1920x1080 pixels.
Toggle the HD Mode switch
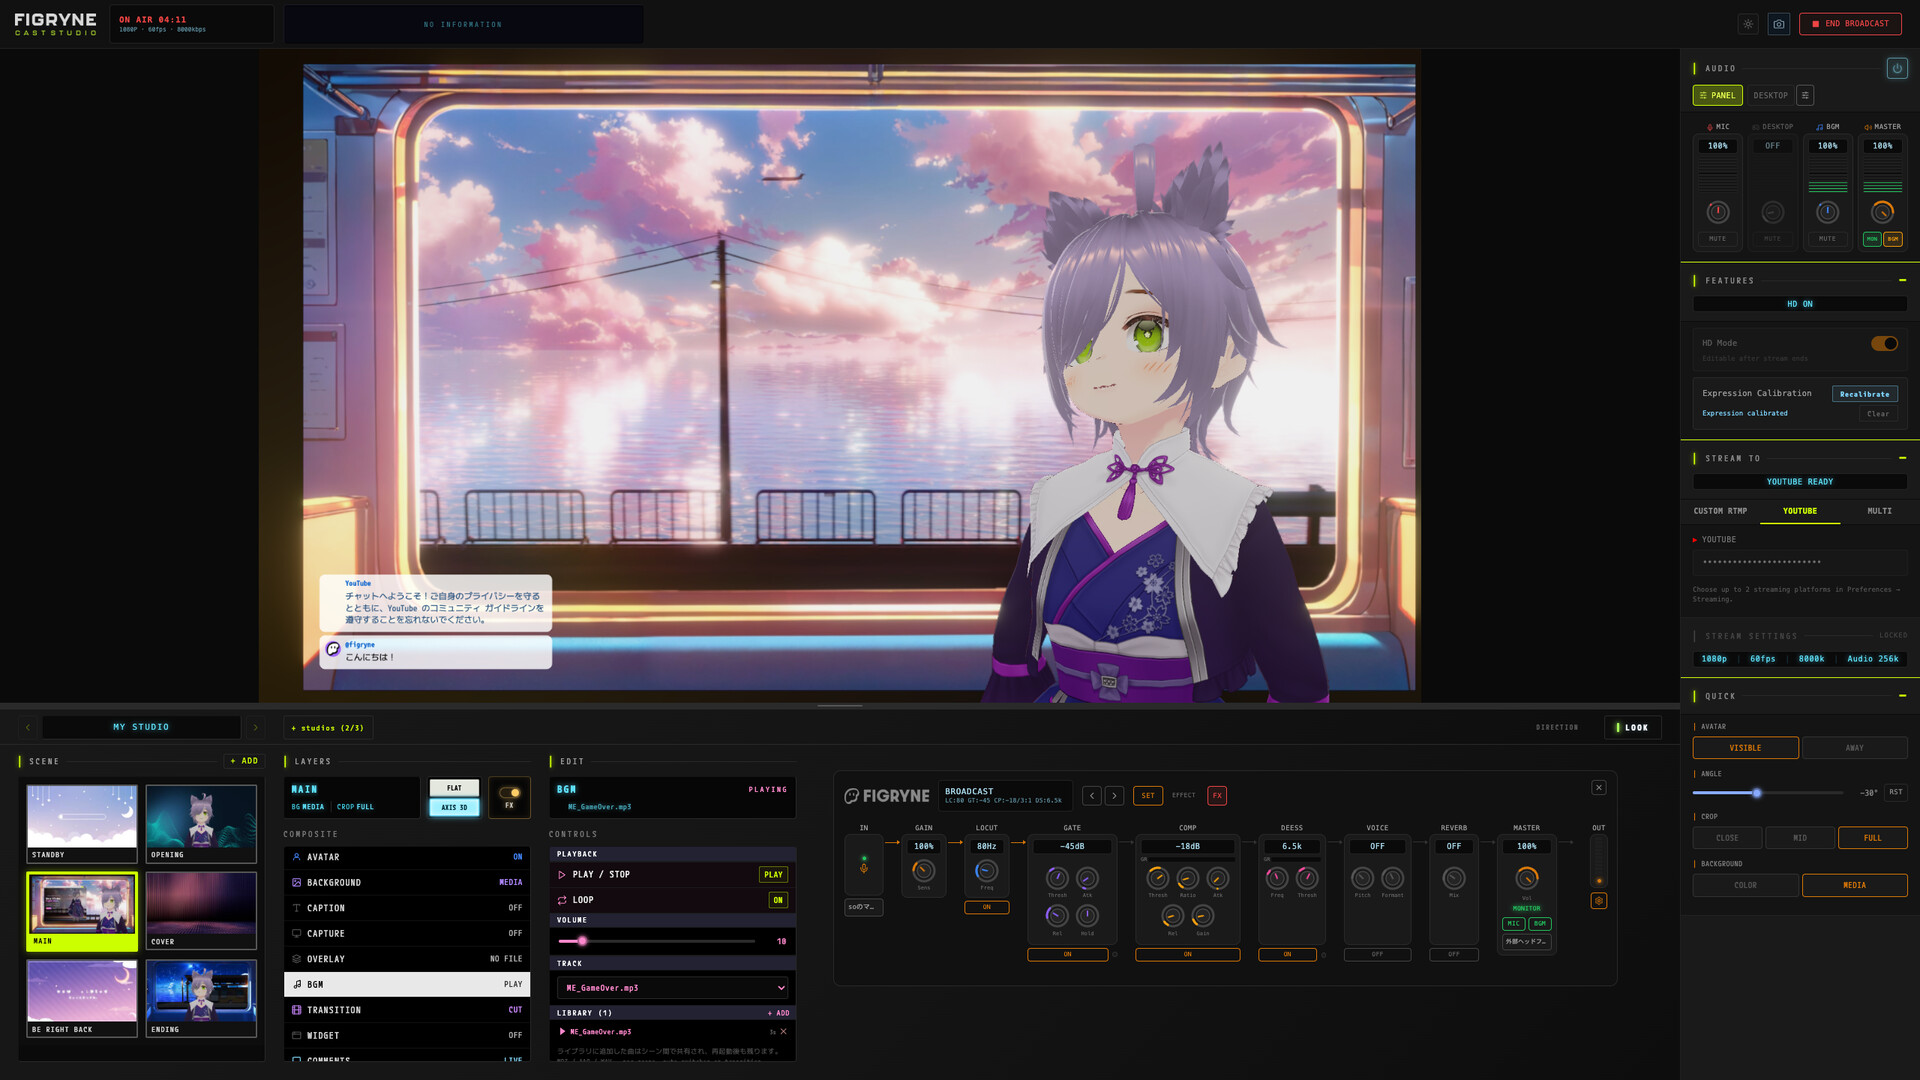[x=1884, y=343]
